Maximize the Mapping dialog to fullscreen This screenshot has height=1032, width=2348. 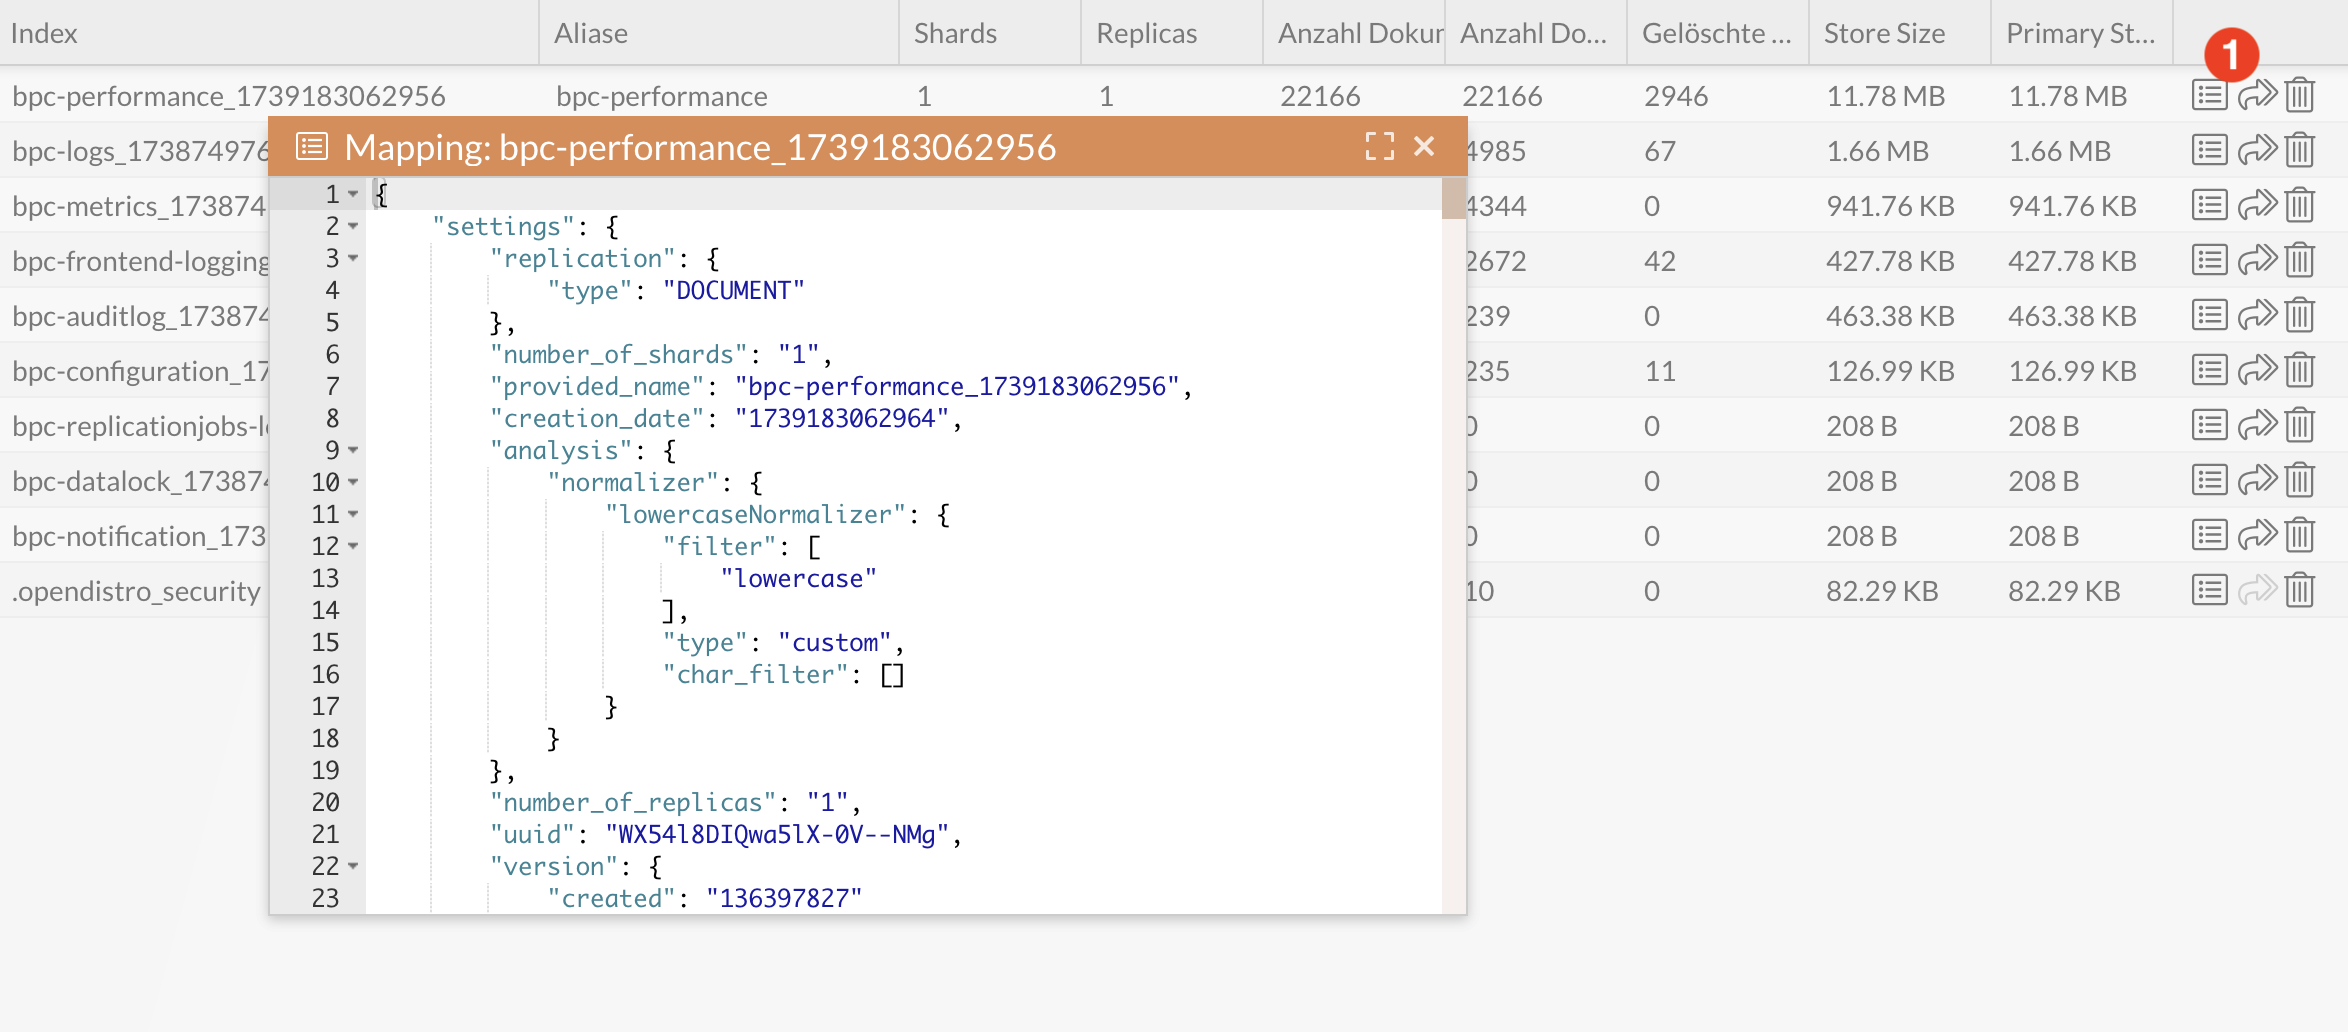coord(1379,147)
